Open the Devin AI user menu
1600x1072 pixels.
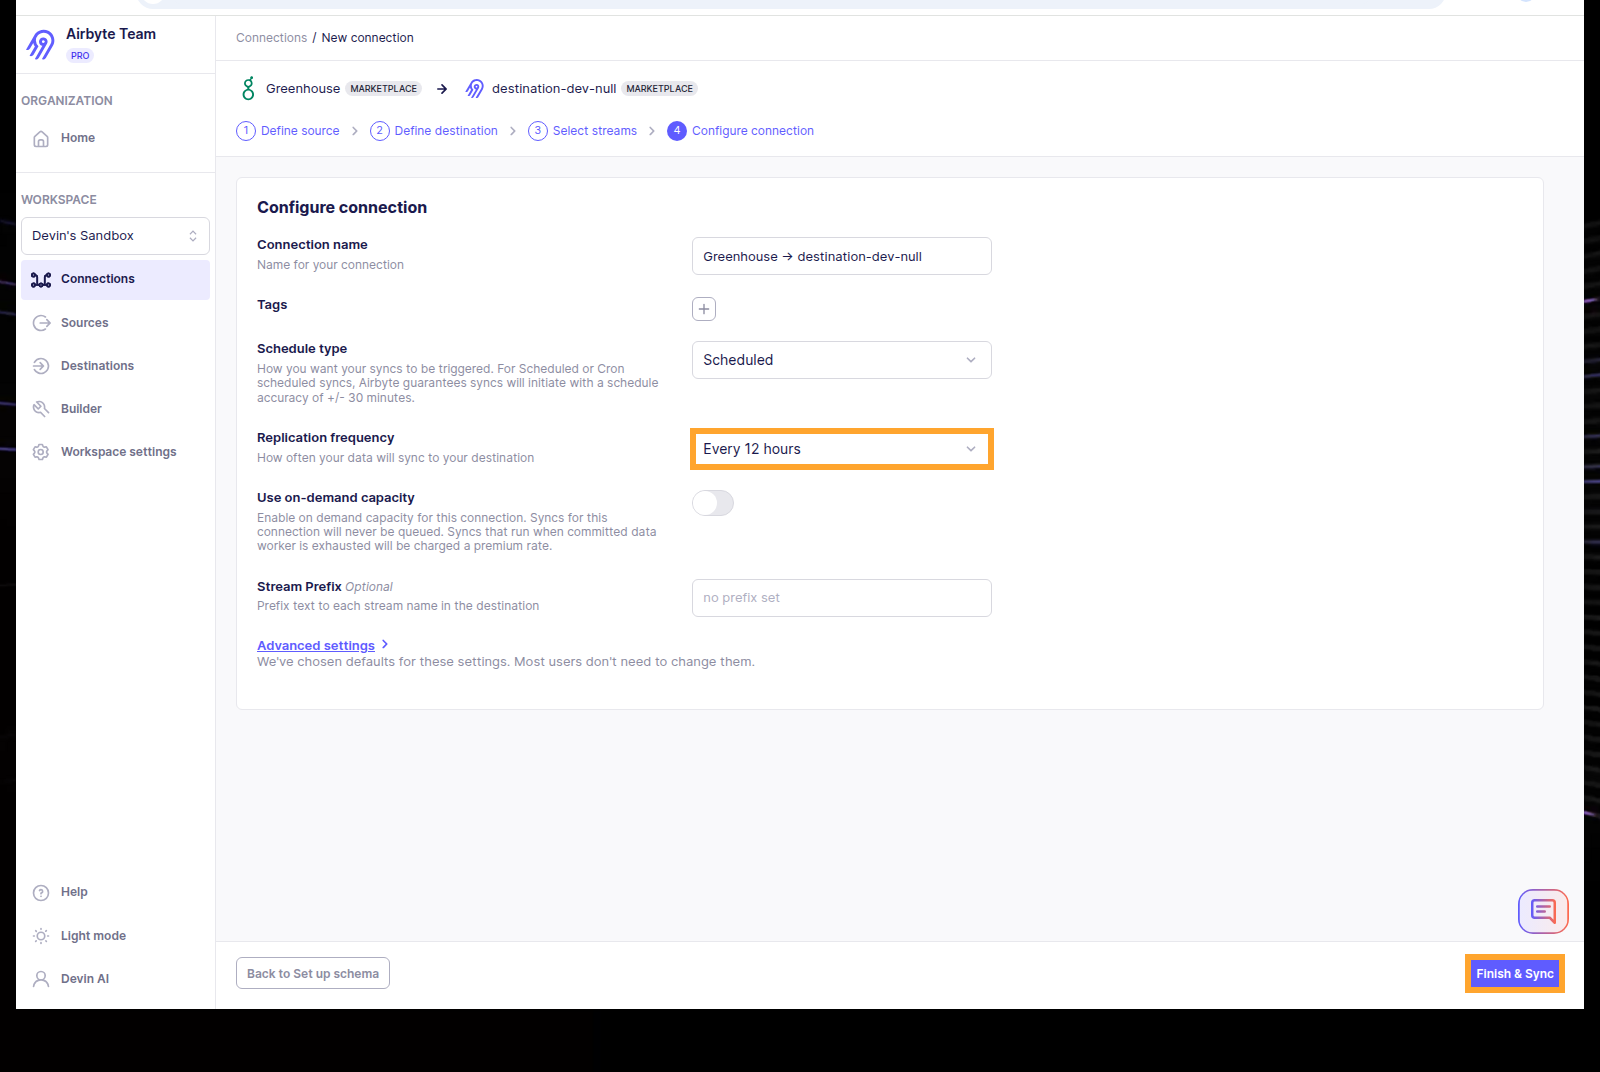pos(115,979)
